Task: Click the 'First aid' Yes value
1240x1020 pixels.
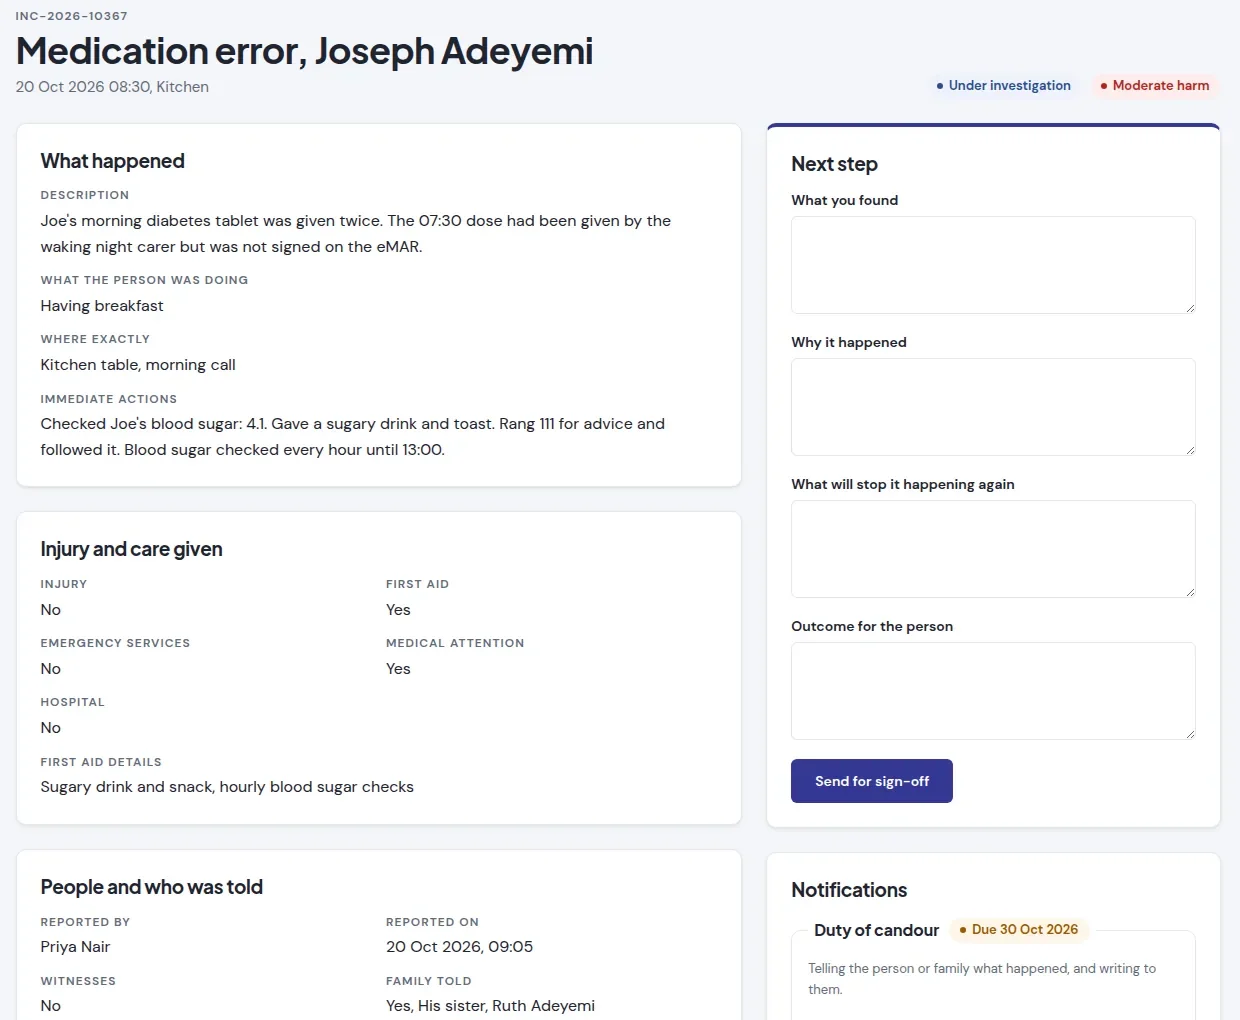Action: tap(398, 610)
